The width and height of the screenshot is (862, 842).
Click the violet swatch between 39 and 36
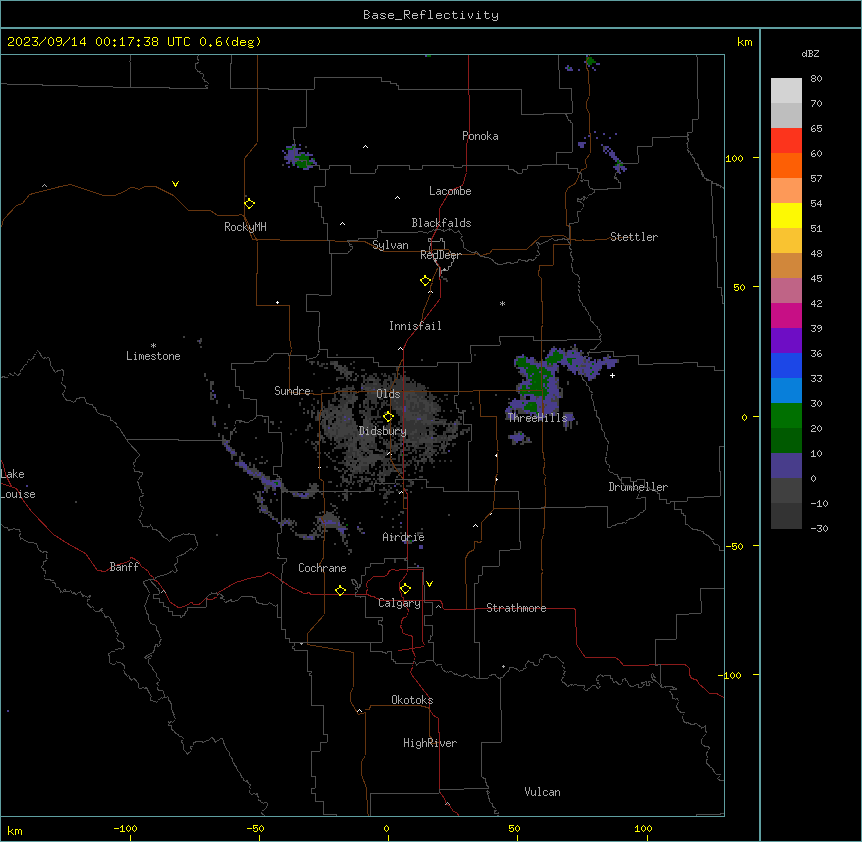coord(786,341)
